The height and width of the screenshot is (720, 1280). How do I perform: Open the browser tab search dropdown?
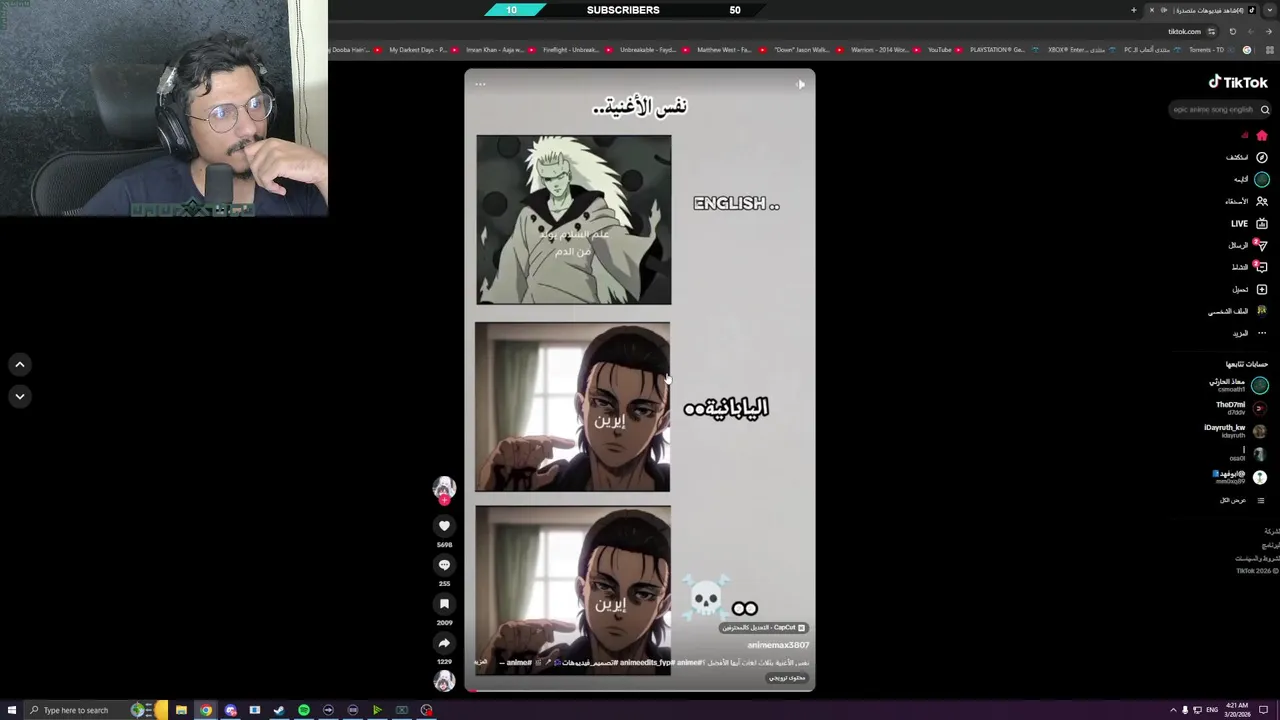[x=1269, y=10]
